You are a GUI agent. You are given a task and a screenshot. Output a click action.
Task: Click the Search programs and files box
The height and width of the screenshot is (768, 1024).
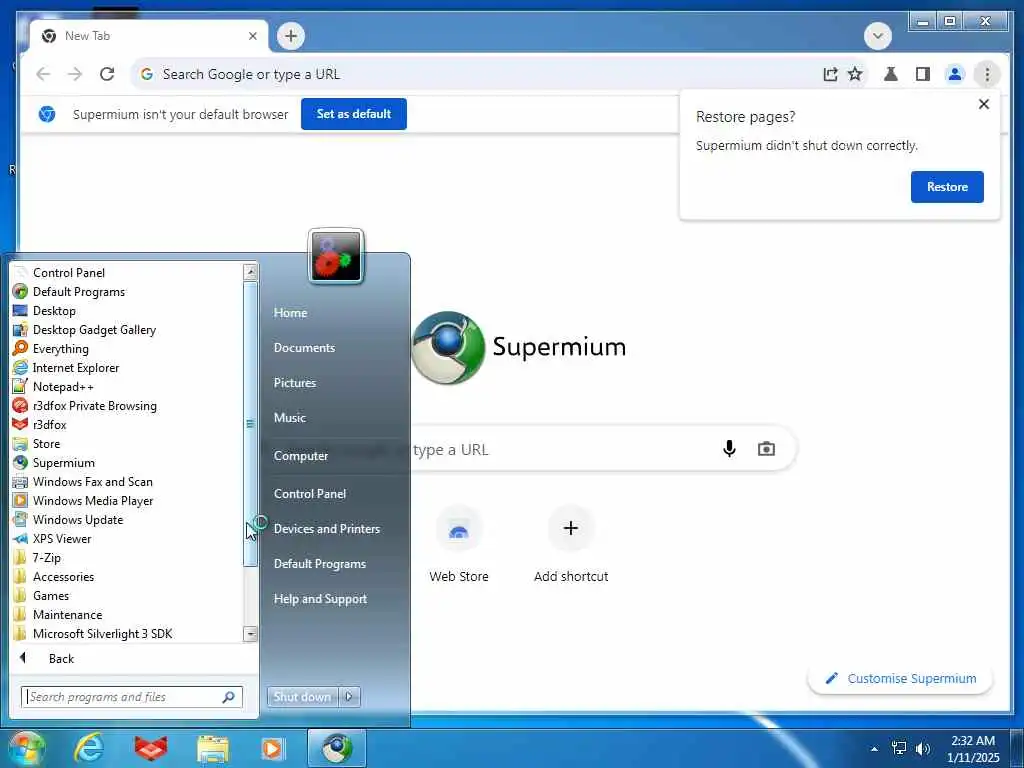point(132,697)
